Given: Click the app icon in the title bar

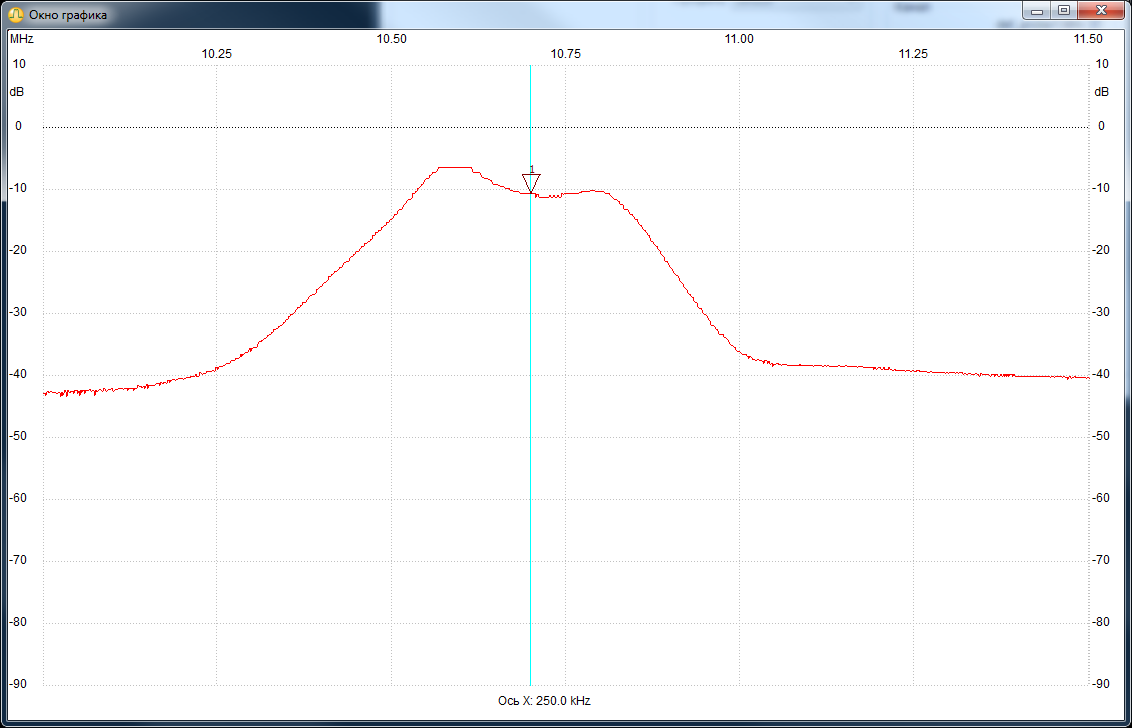Looking at the screenshot, I should pos(15,14).
